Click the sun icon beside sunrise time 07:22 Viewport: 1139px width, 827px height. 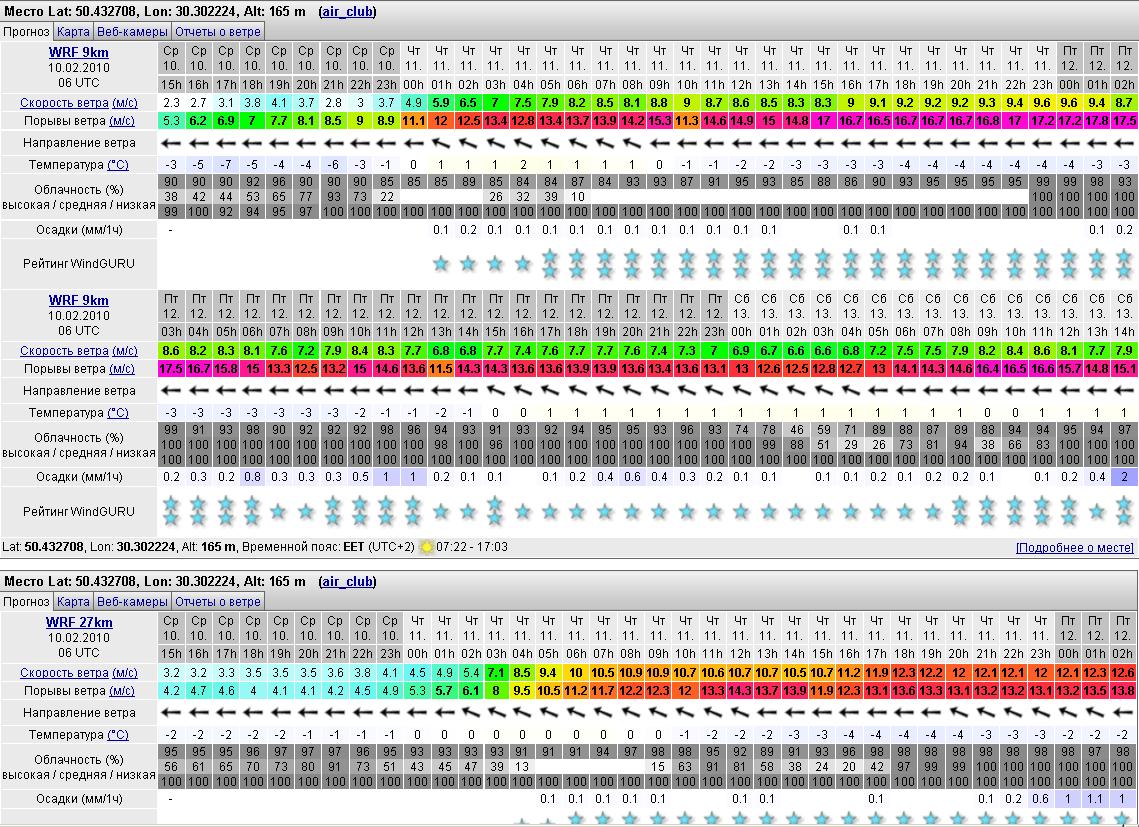click(x=428, y=547)
